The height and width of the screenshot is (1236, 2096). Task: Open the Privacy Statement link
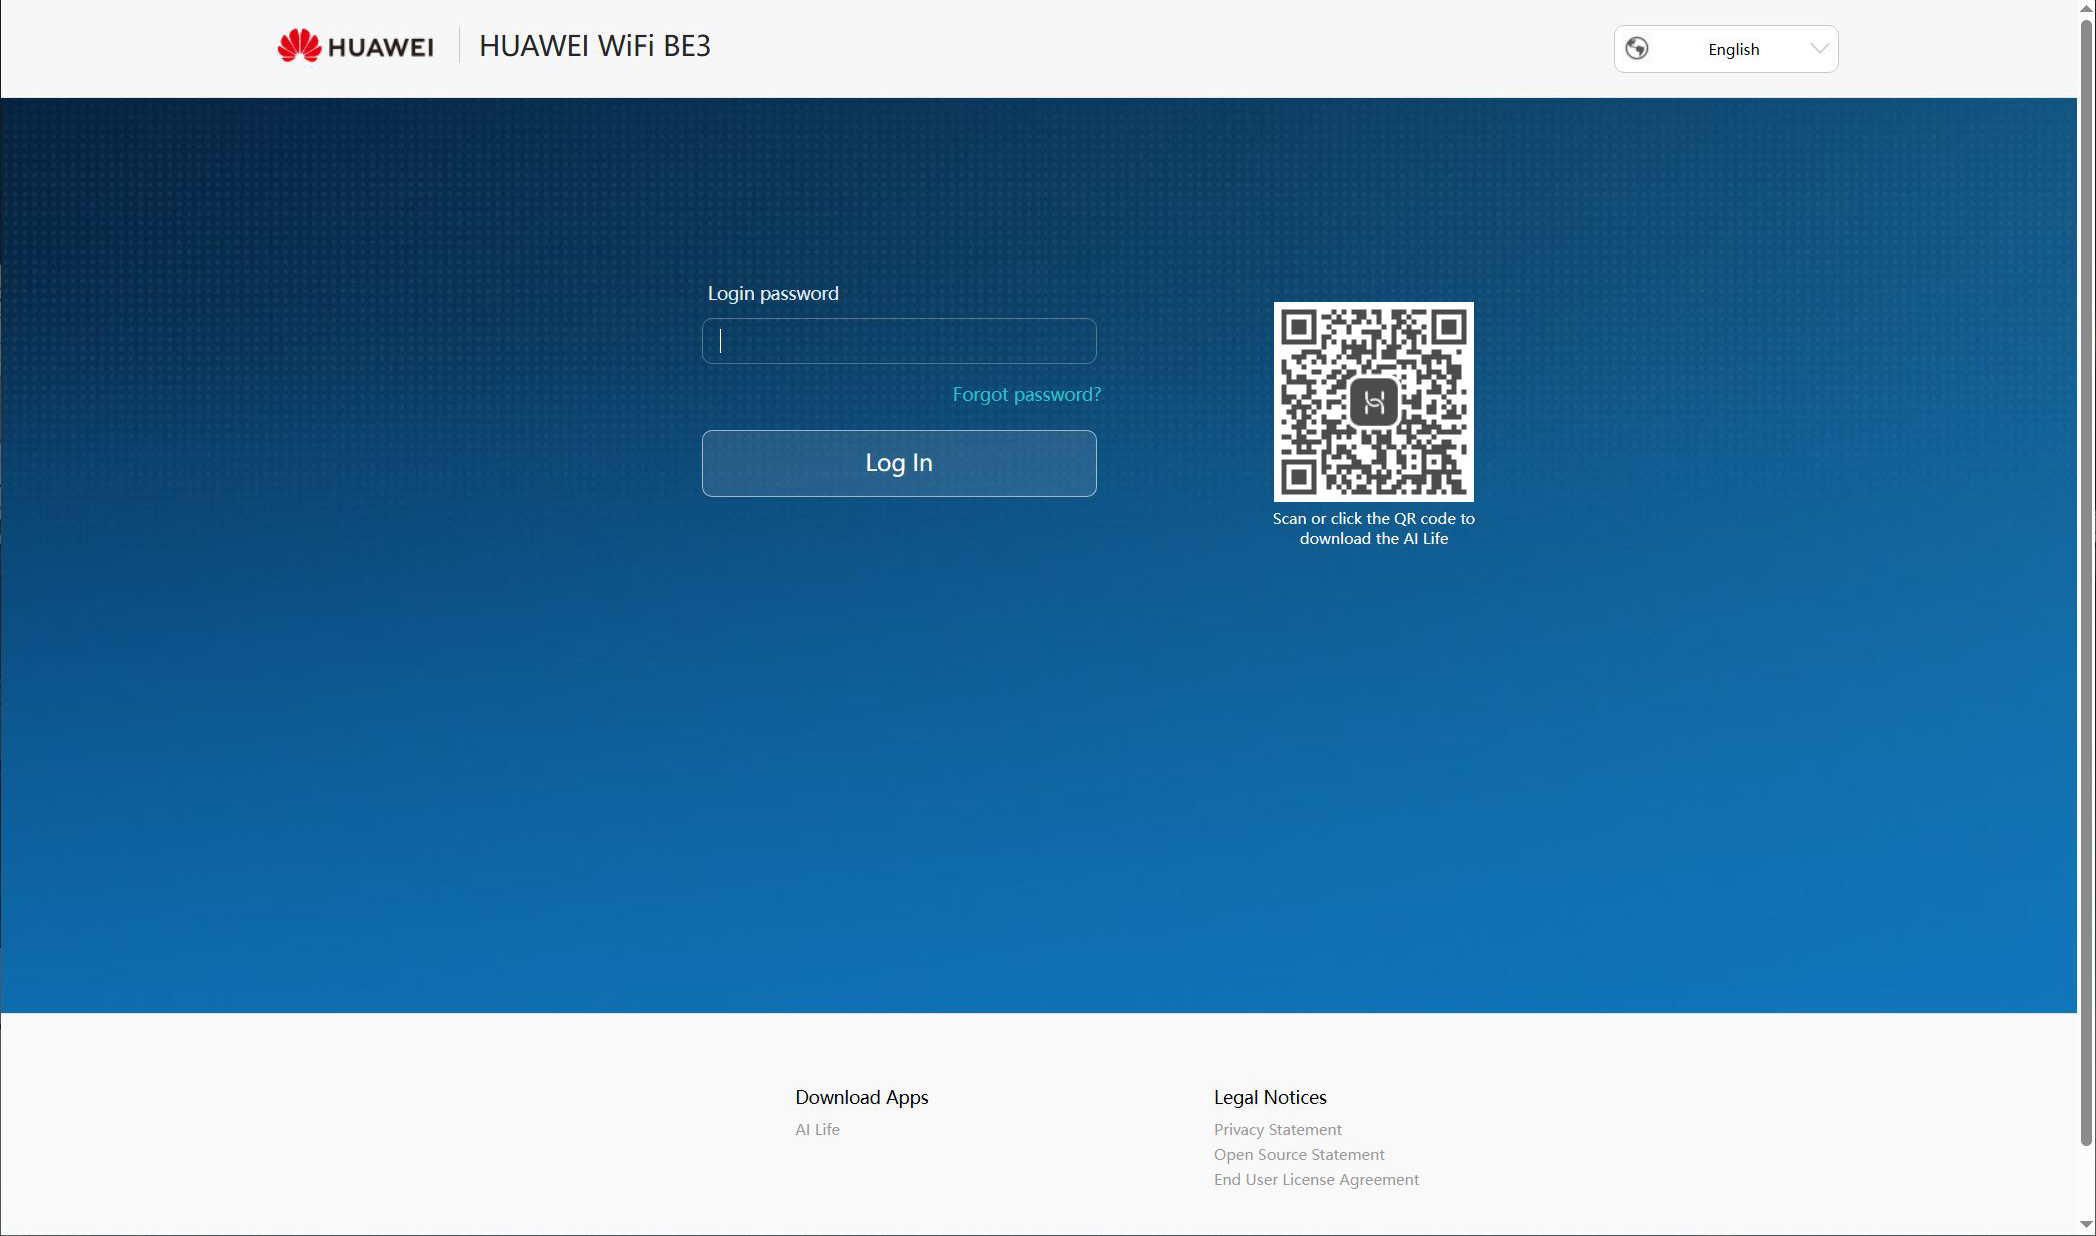click(x=1277, y=1129)
